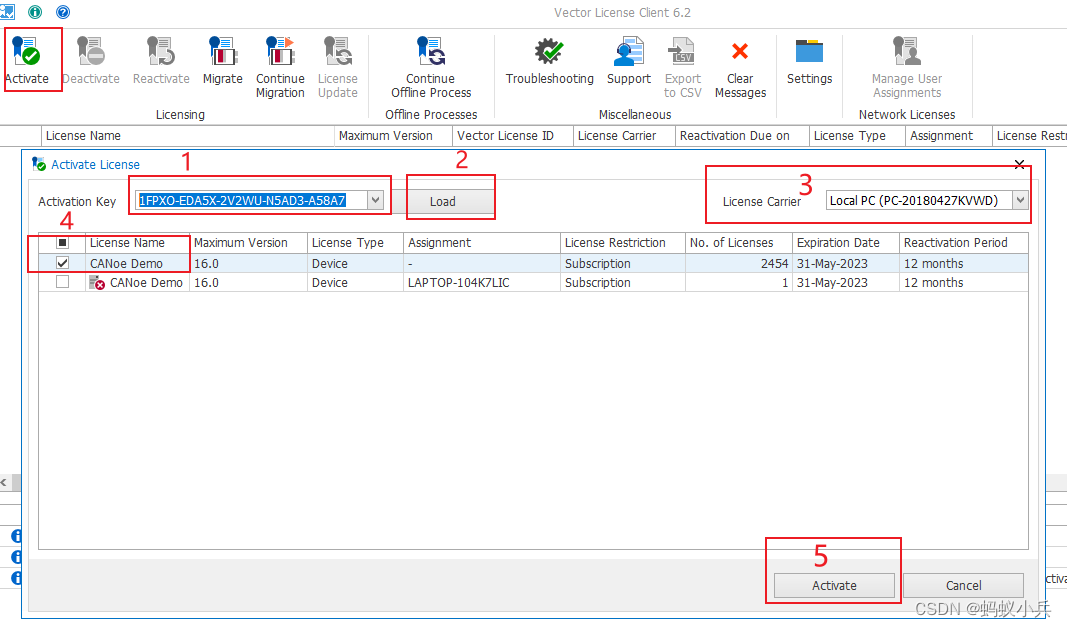Click the License Carrier Local PC field
Screen dimensions: 1067x627
pos(919,200)
